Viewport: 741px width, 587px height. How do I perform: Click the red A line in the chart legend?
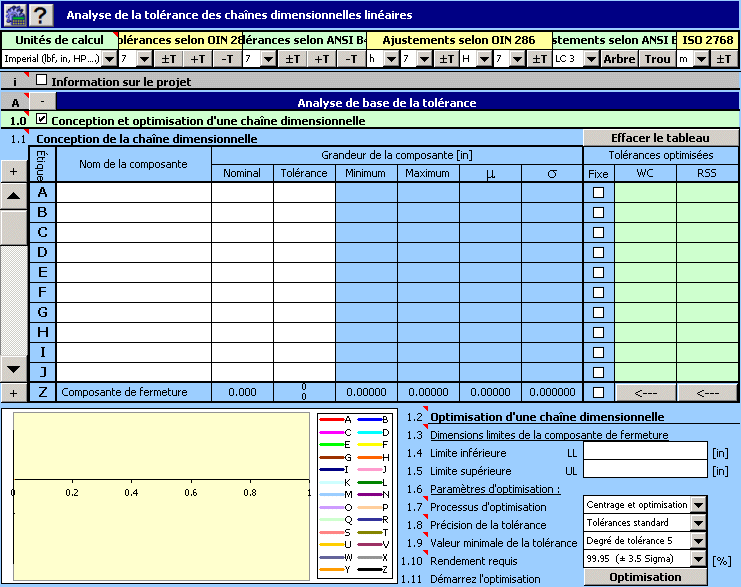pyautogui.click(x=332, y=420)
